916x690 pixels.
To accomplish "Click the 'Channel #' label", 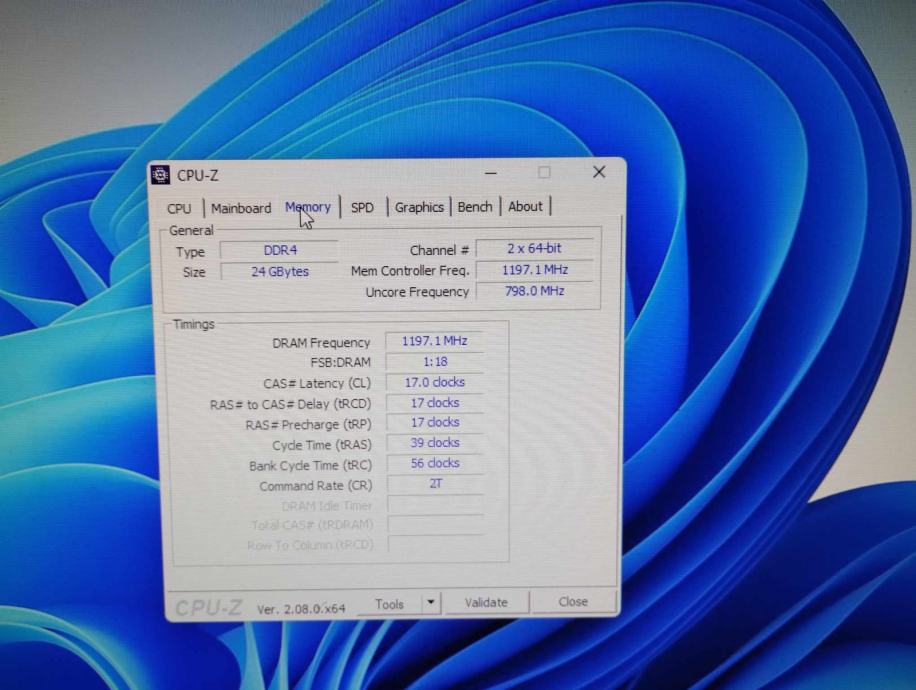I will pos(439,251).
